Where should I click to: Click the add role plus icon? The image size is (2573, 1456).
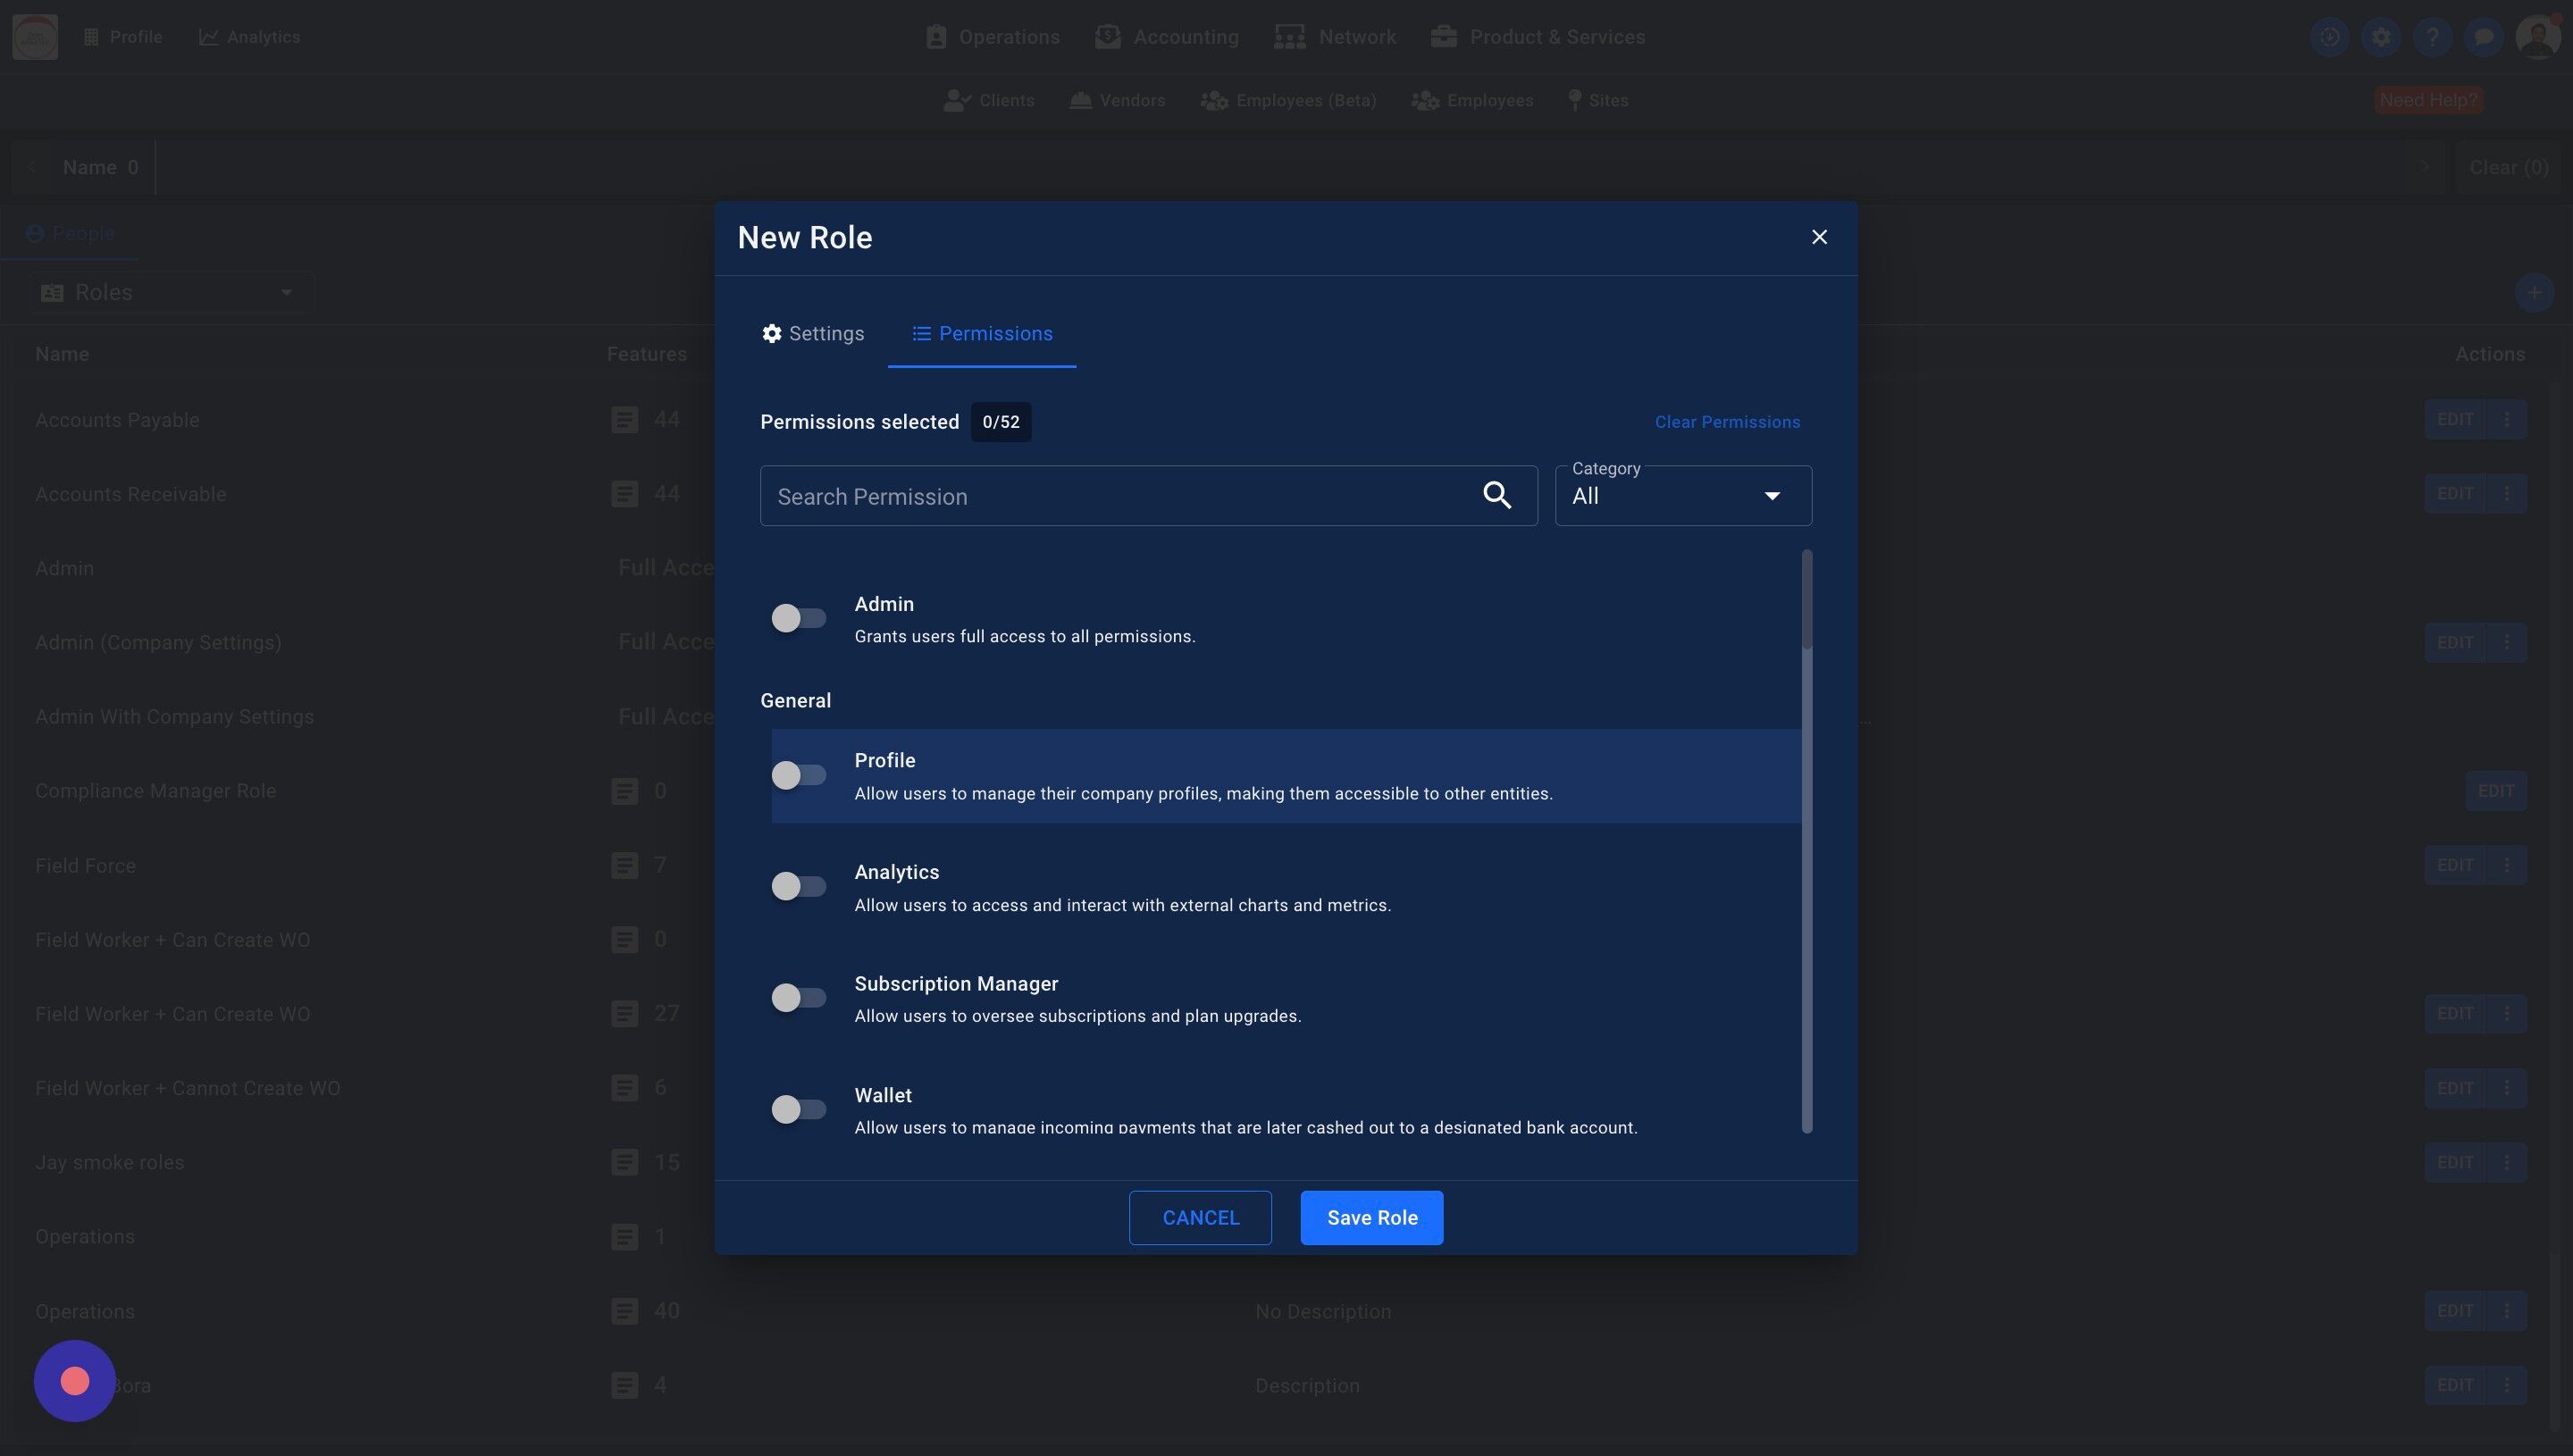pos(2533,293)
